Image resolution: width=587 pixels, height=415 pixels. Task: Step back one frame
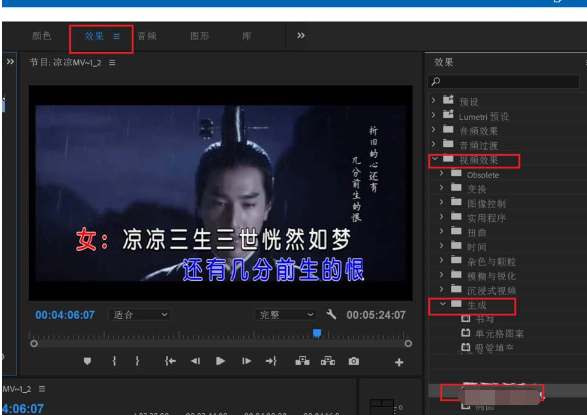pyautogui.click(x=195, y=361)
